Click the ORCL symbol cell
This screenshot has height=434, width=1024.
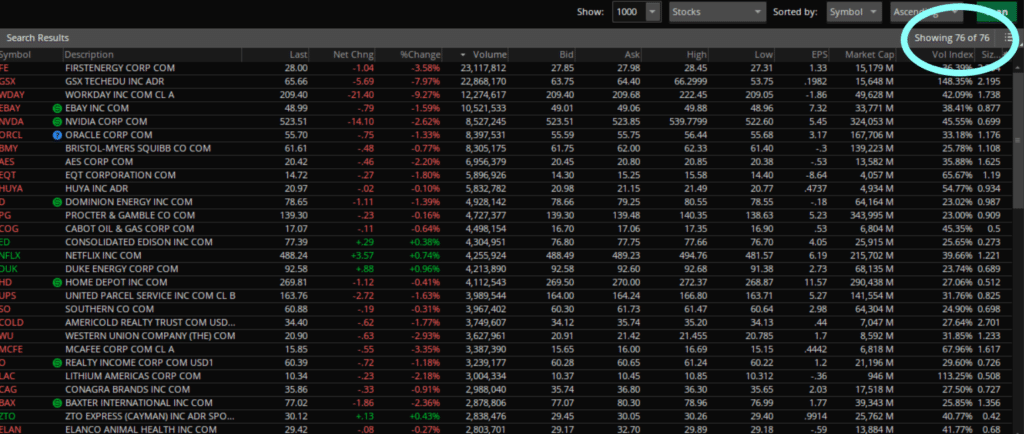tap(12, 135)
